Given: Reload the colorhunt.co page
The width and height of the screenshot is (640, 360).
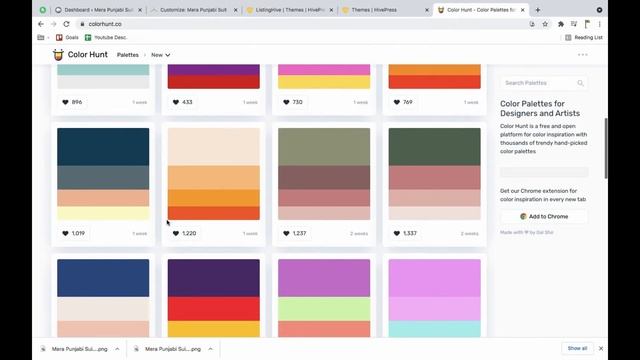Looking at the screenshot, I should tap(66, 24).
